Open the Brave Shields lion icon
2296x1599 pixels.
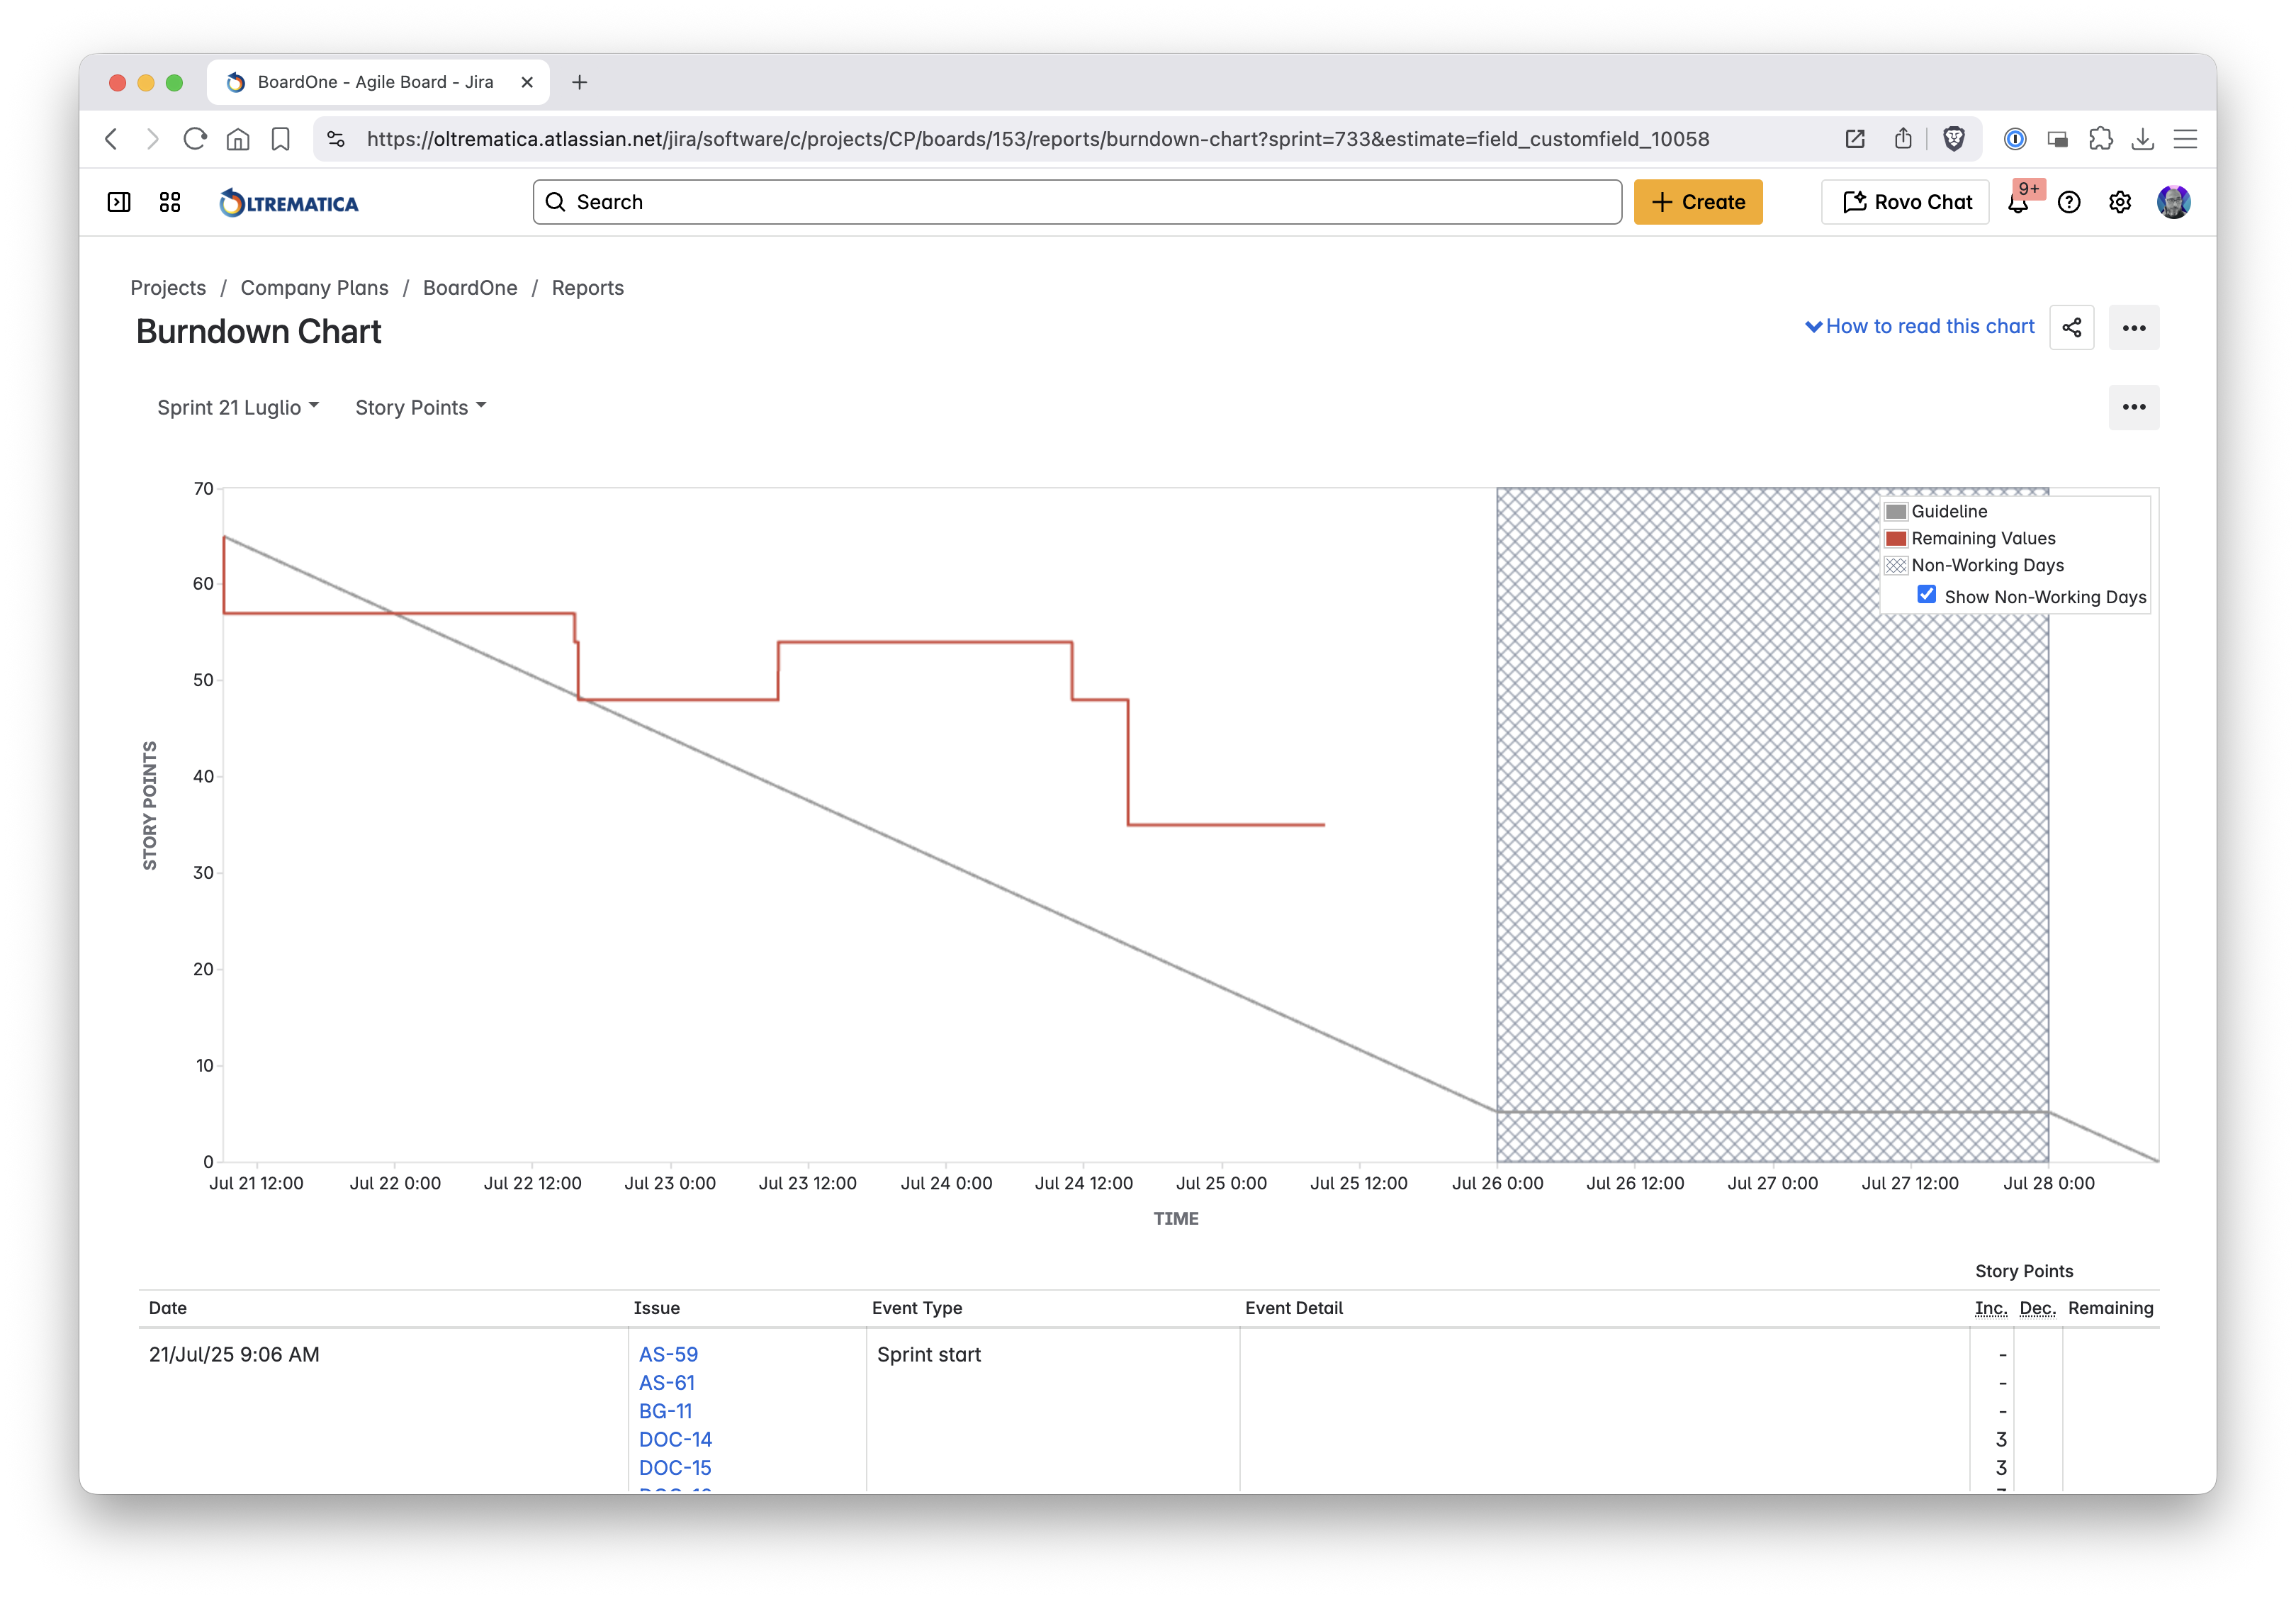tap(1956, 139)
